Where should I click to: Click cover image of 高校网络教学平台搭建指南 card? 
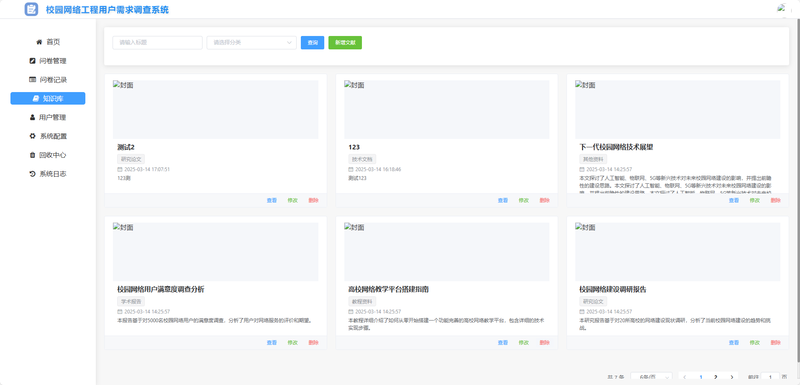click(446, 251)
